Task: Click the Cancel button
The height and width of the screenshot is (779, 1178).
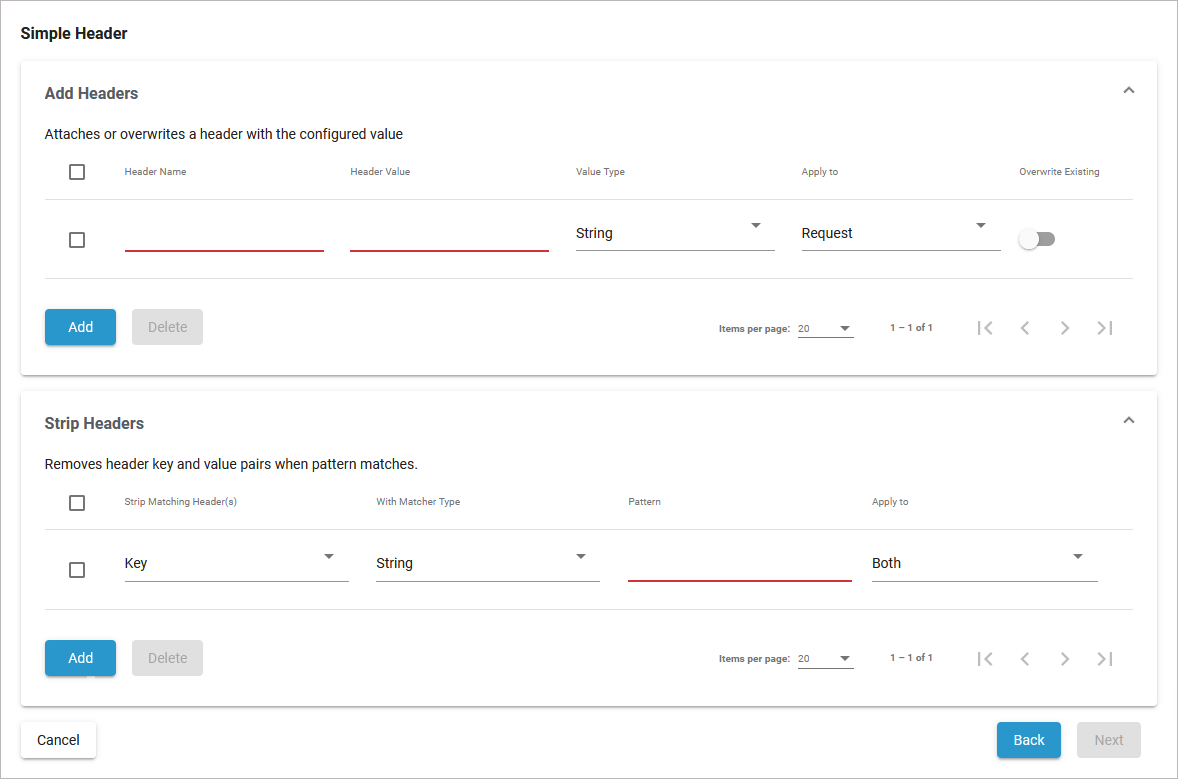Action: (x=58, y=740)
